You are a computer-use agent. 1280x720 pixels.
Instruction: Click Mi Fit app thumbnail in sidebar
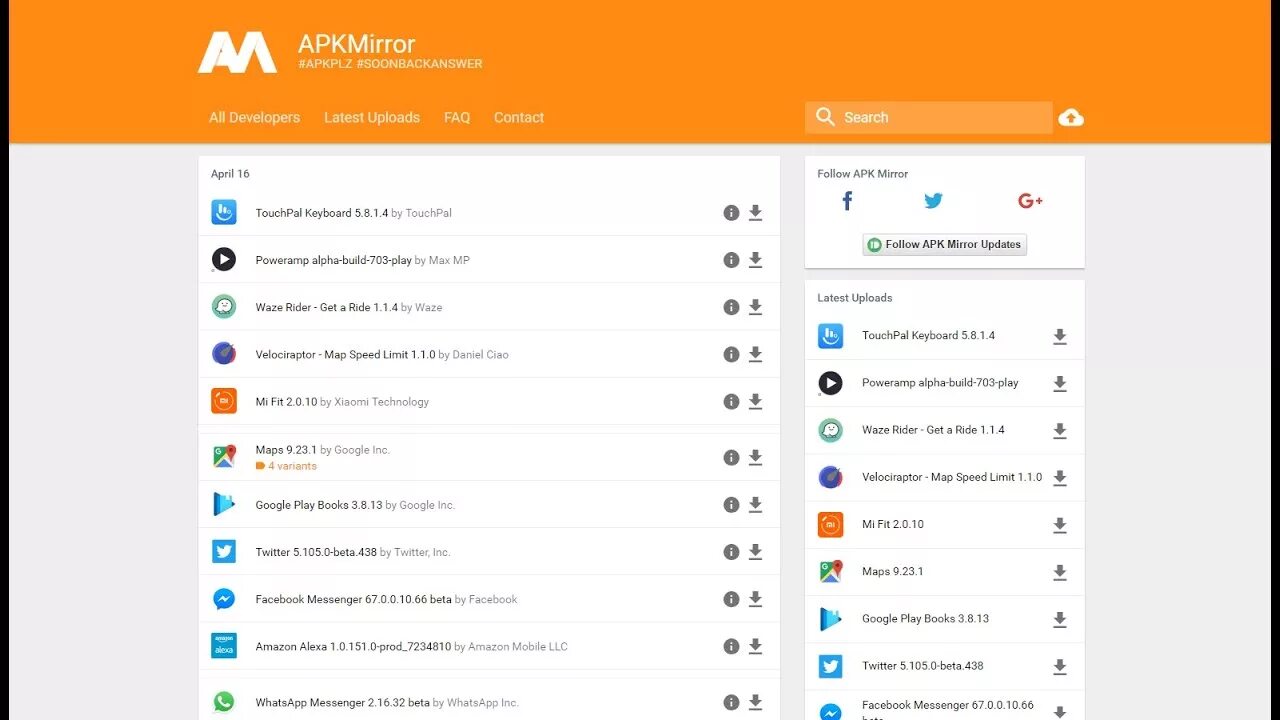[830, 524]
